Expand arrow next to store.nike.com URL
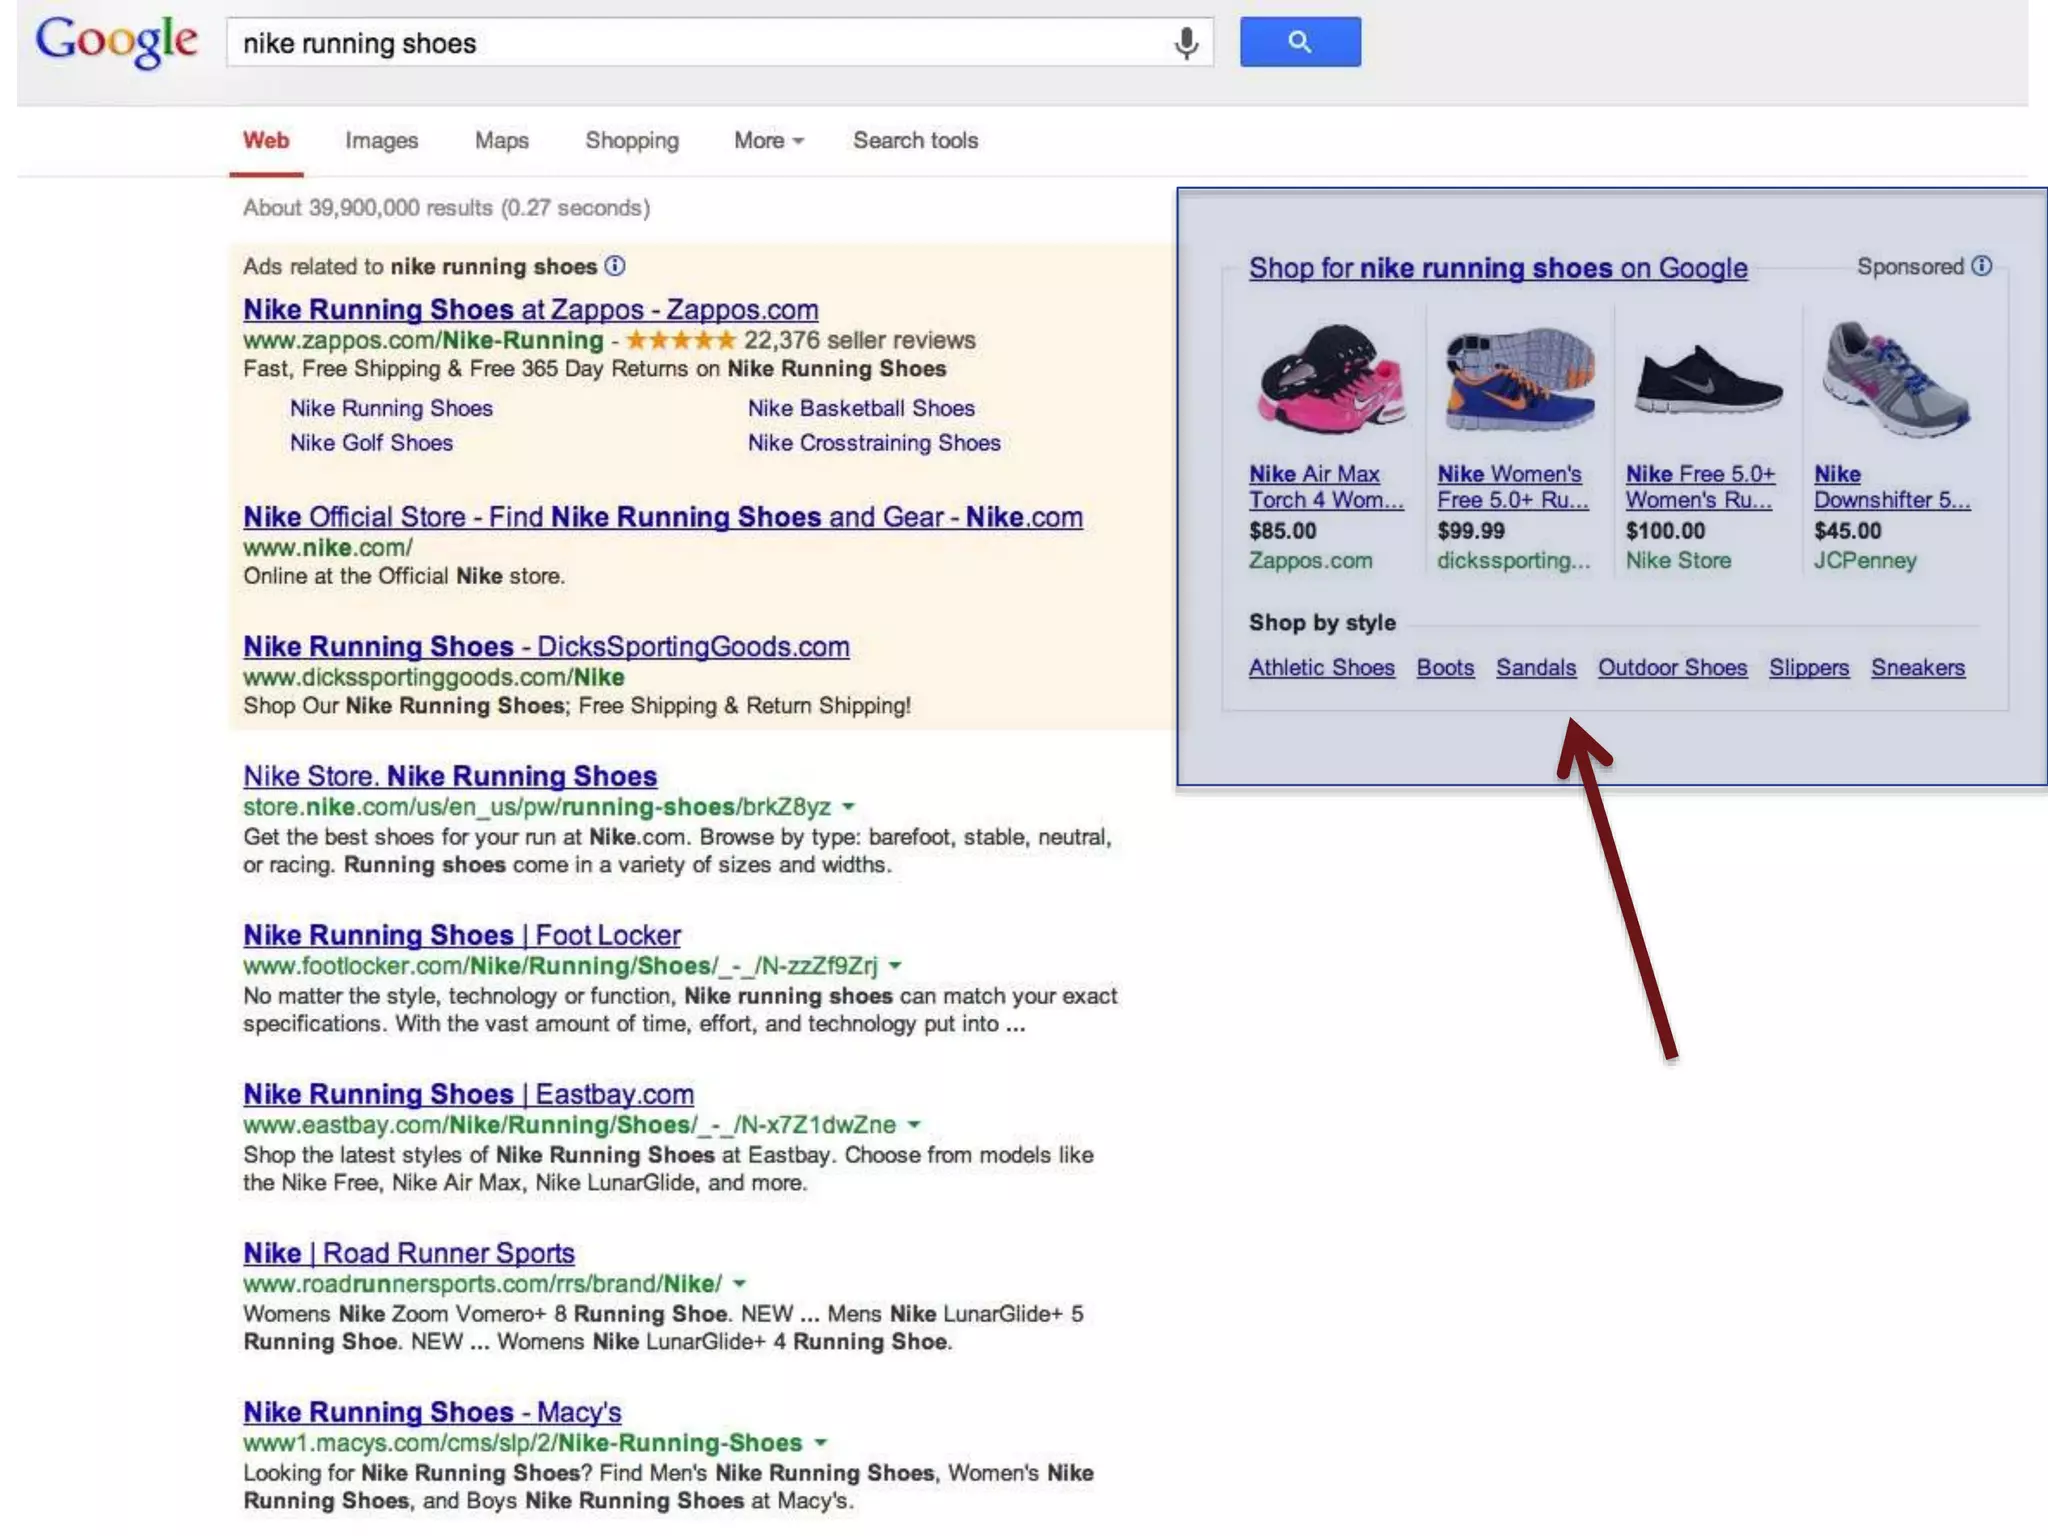Viewport: 2048px width, 1536px height. coord(849,807)
